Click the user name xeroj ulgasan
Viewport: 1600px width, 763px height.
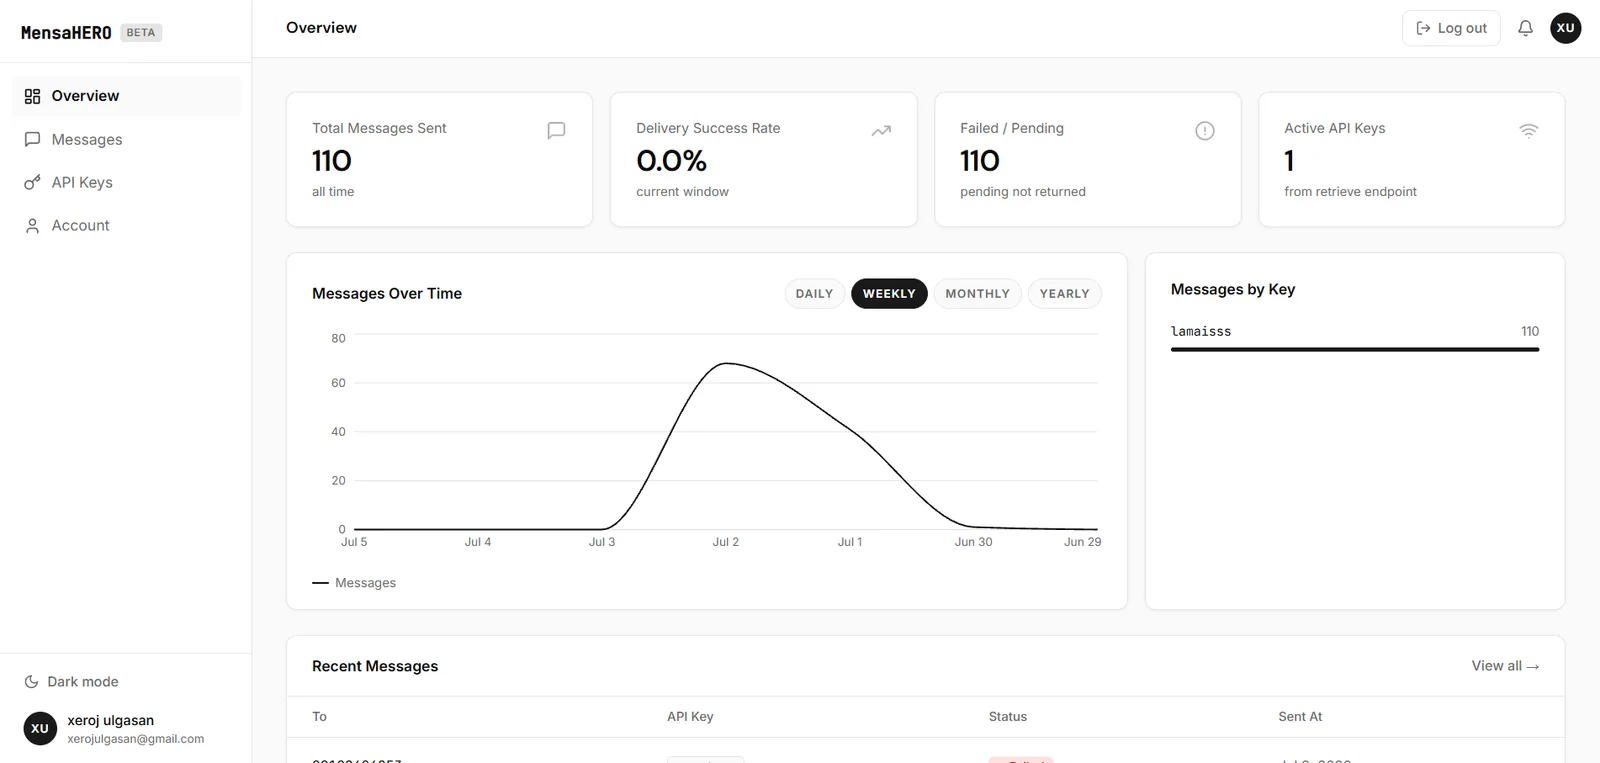tap(110, 720)
